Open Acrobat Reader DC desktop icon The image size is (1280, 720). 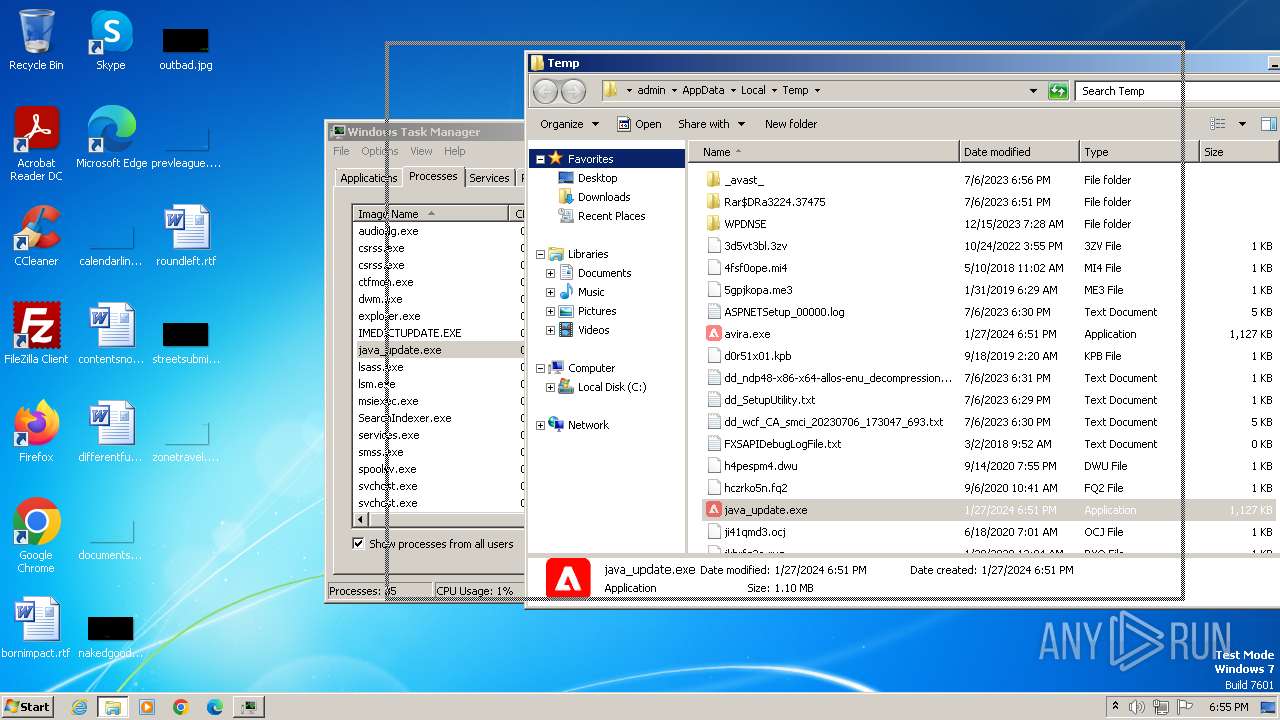pyautogui.click(x=36, y=144)
